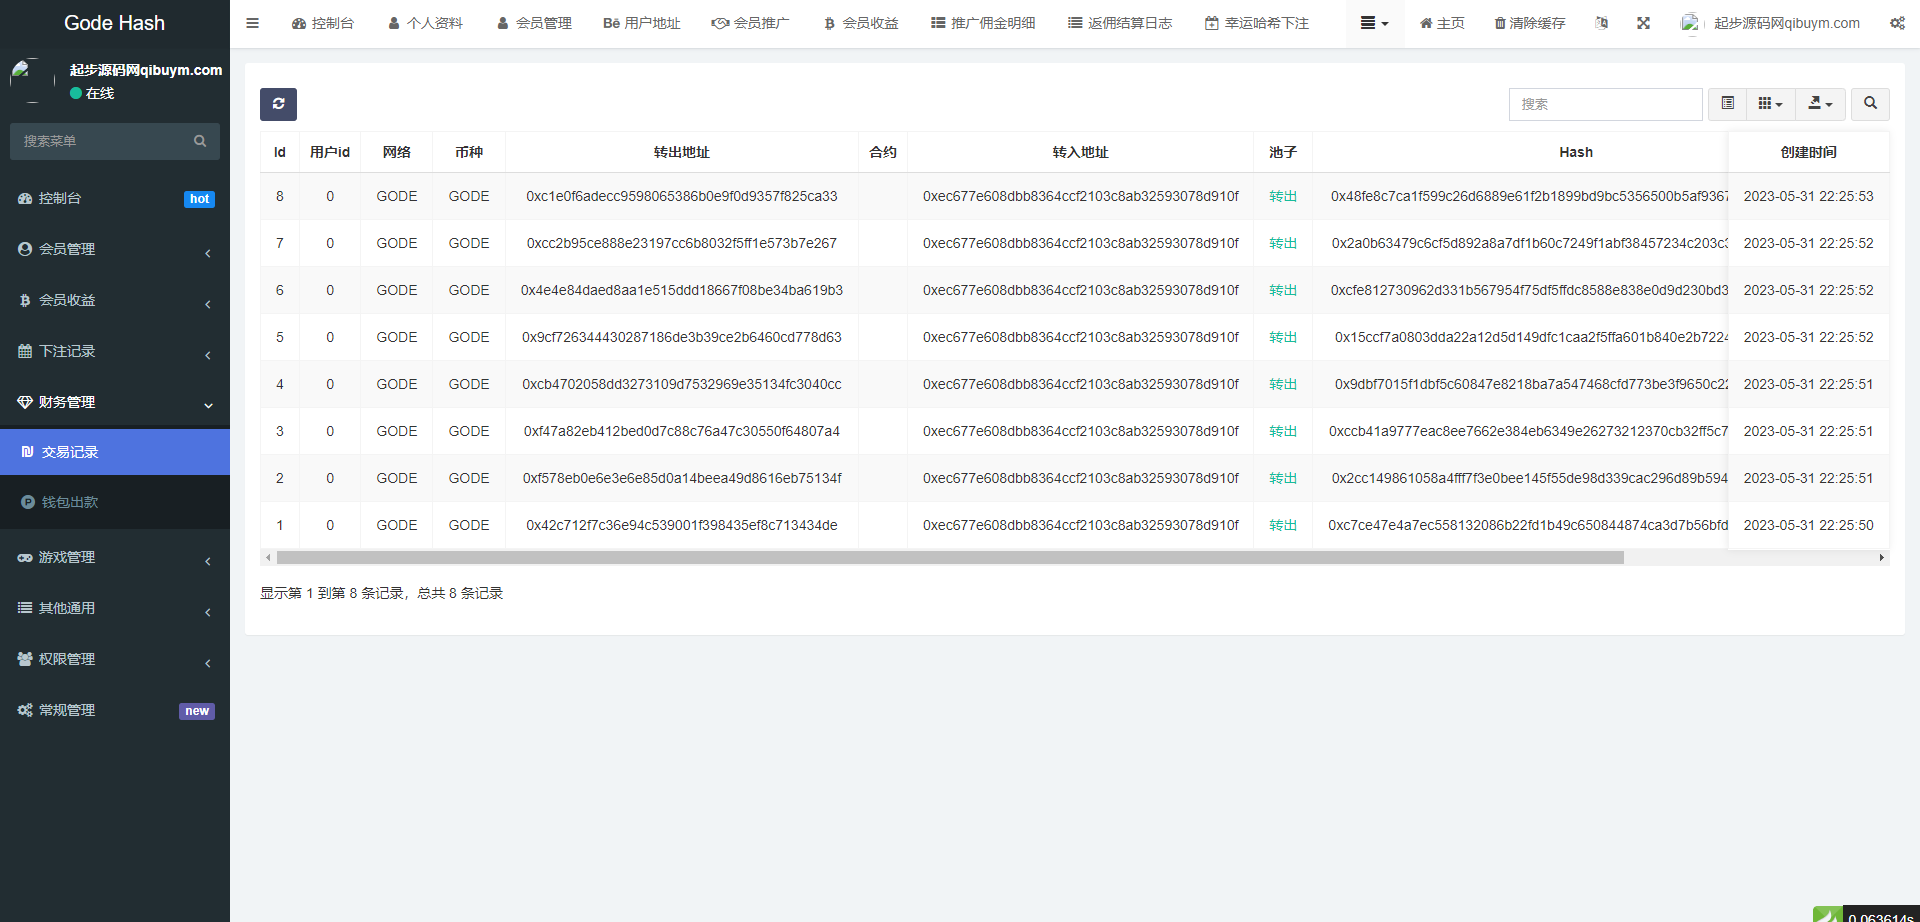Open the top bar tab list dropdown
The height and width of the screenshot is (922, 1920).
click(x=1374, y=23)
